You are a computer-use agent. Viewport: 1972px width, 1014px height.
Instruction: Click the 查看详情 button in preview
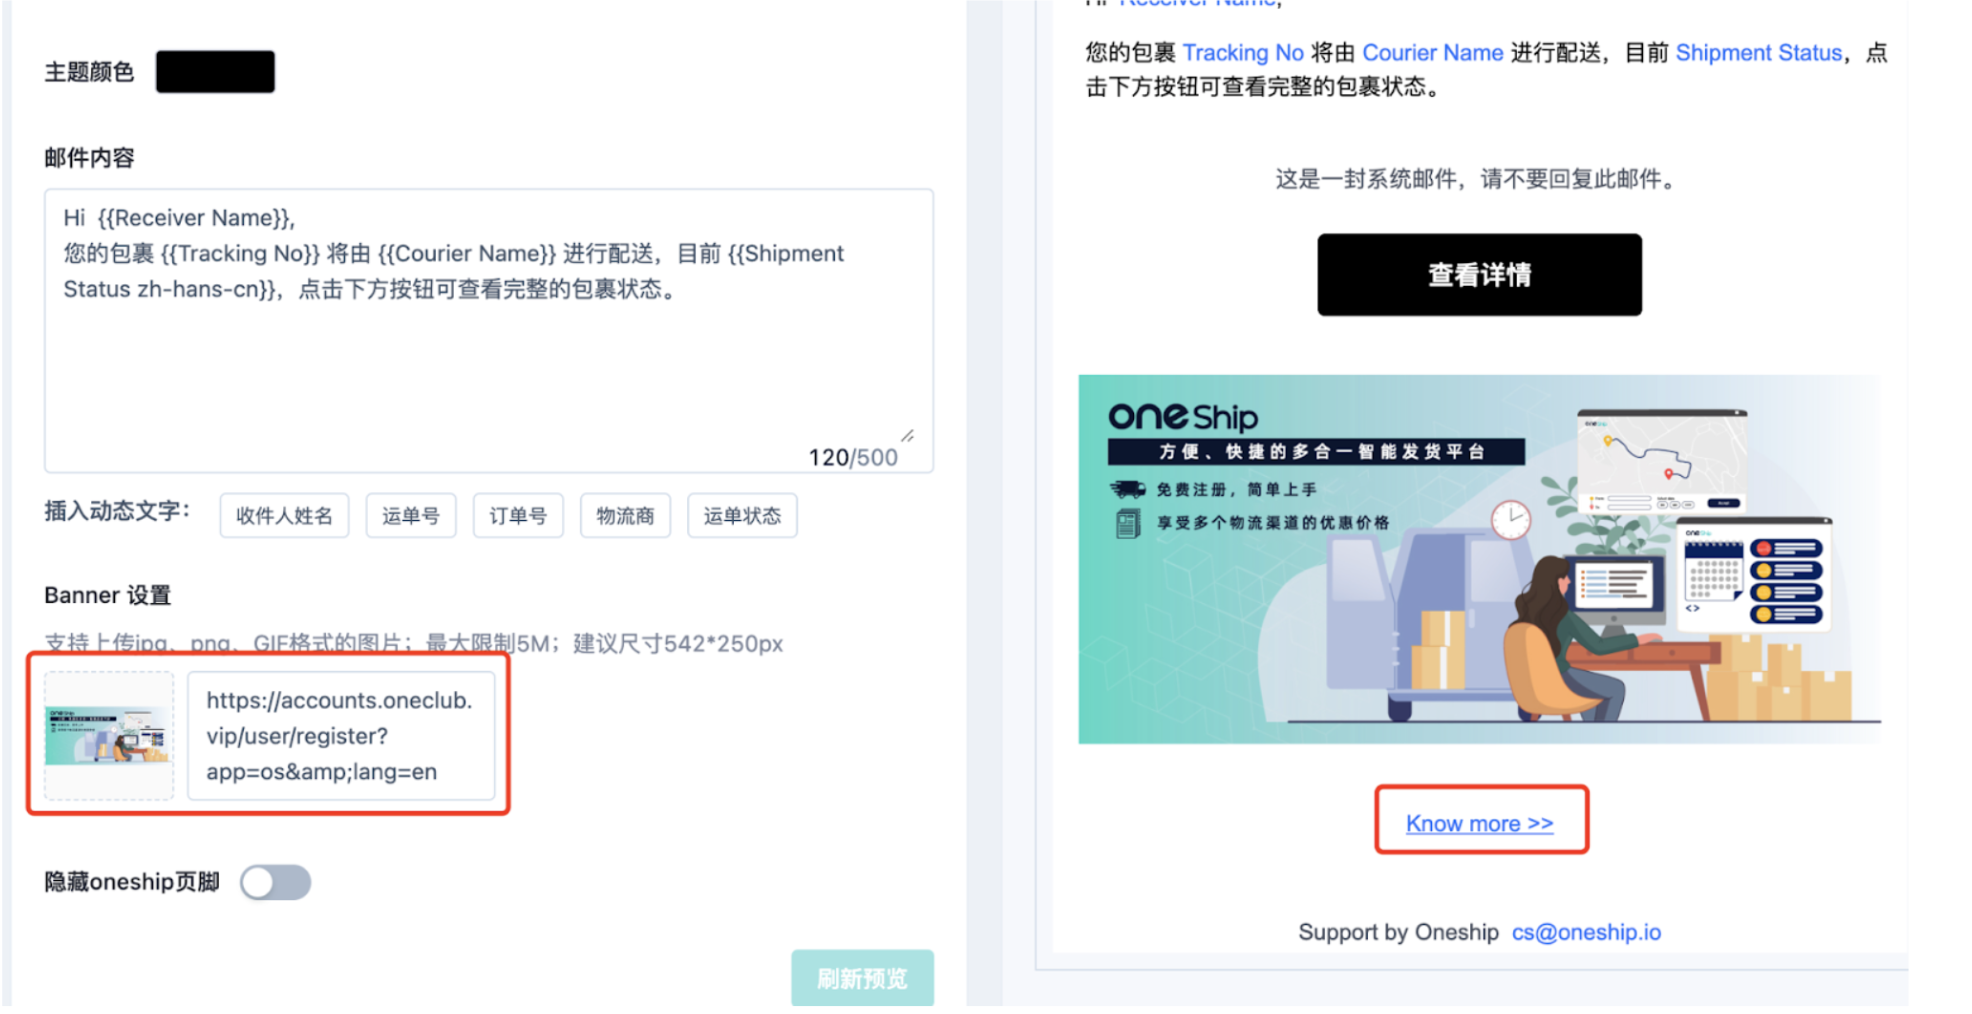click(1479, 275)
